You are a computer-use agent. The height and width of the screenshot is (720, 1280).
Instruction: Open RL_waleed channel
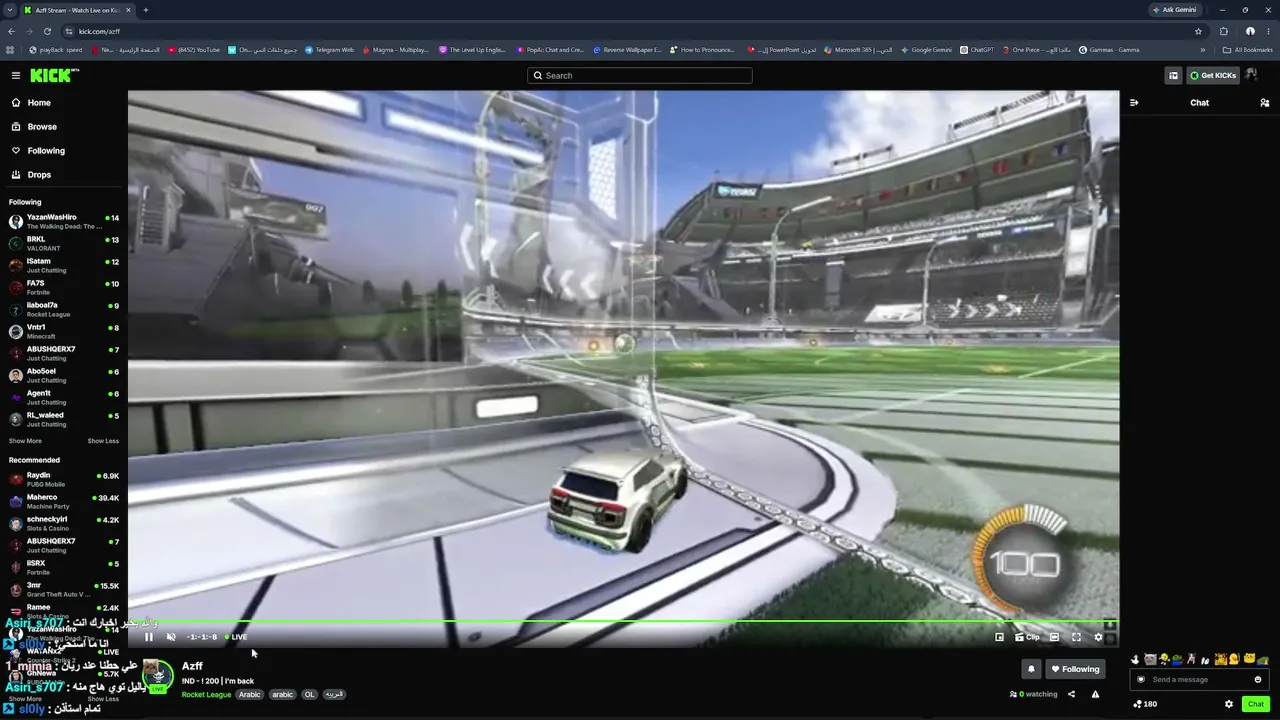pos(64,420)
